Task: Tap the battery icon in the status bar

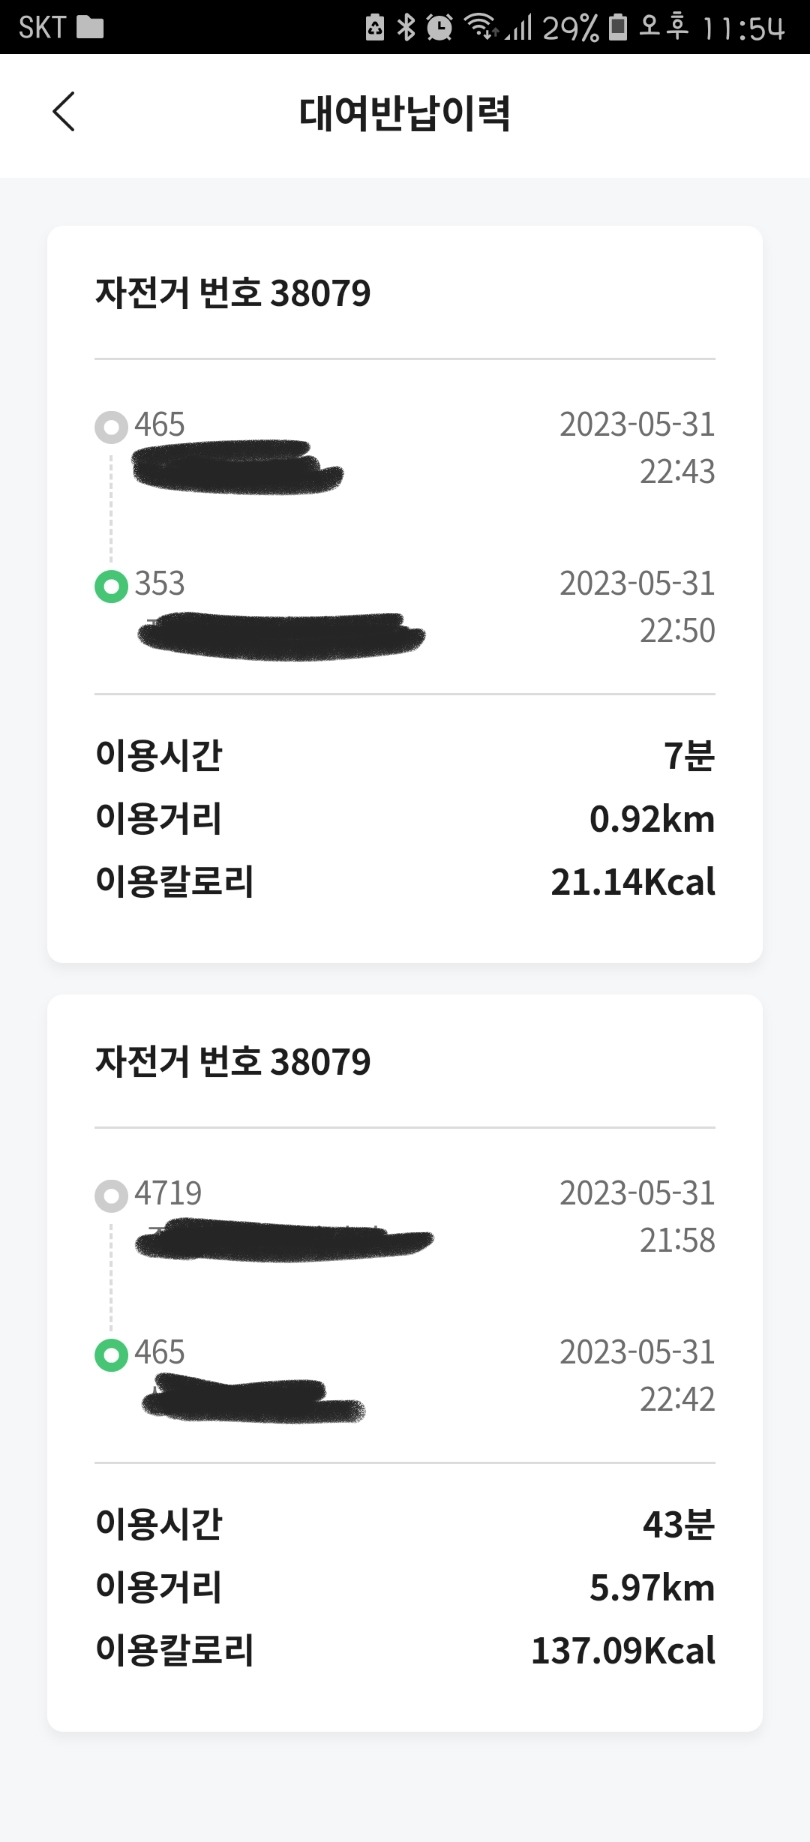Action: pyautogui.click(x=618, y=27)
